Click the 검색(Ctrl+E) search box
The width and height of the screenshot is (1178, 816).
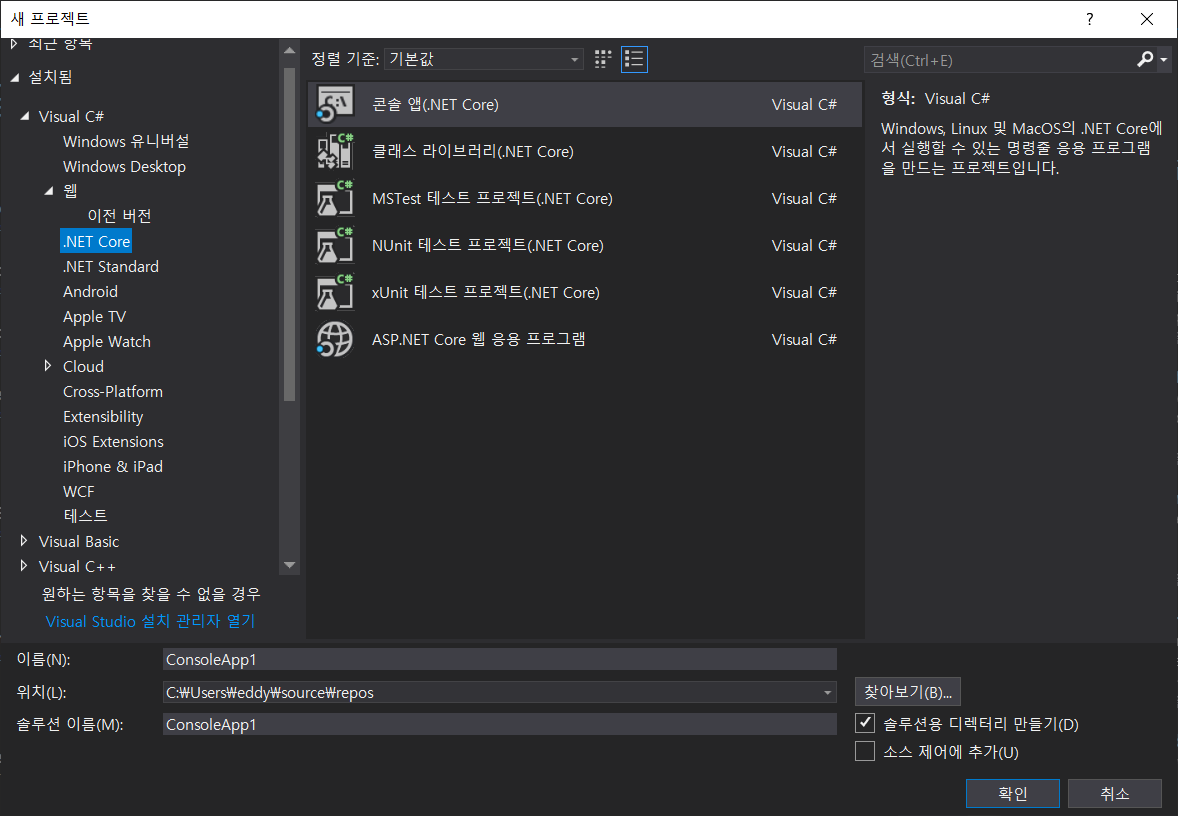coord(999,59)
